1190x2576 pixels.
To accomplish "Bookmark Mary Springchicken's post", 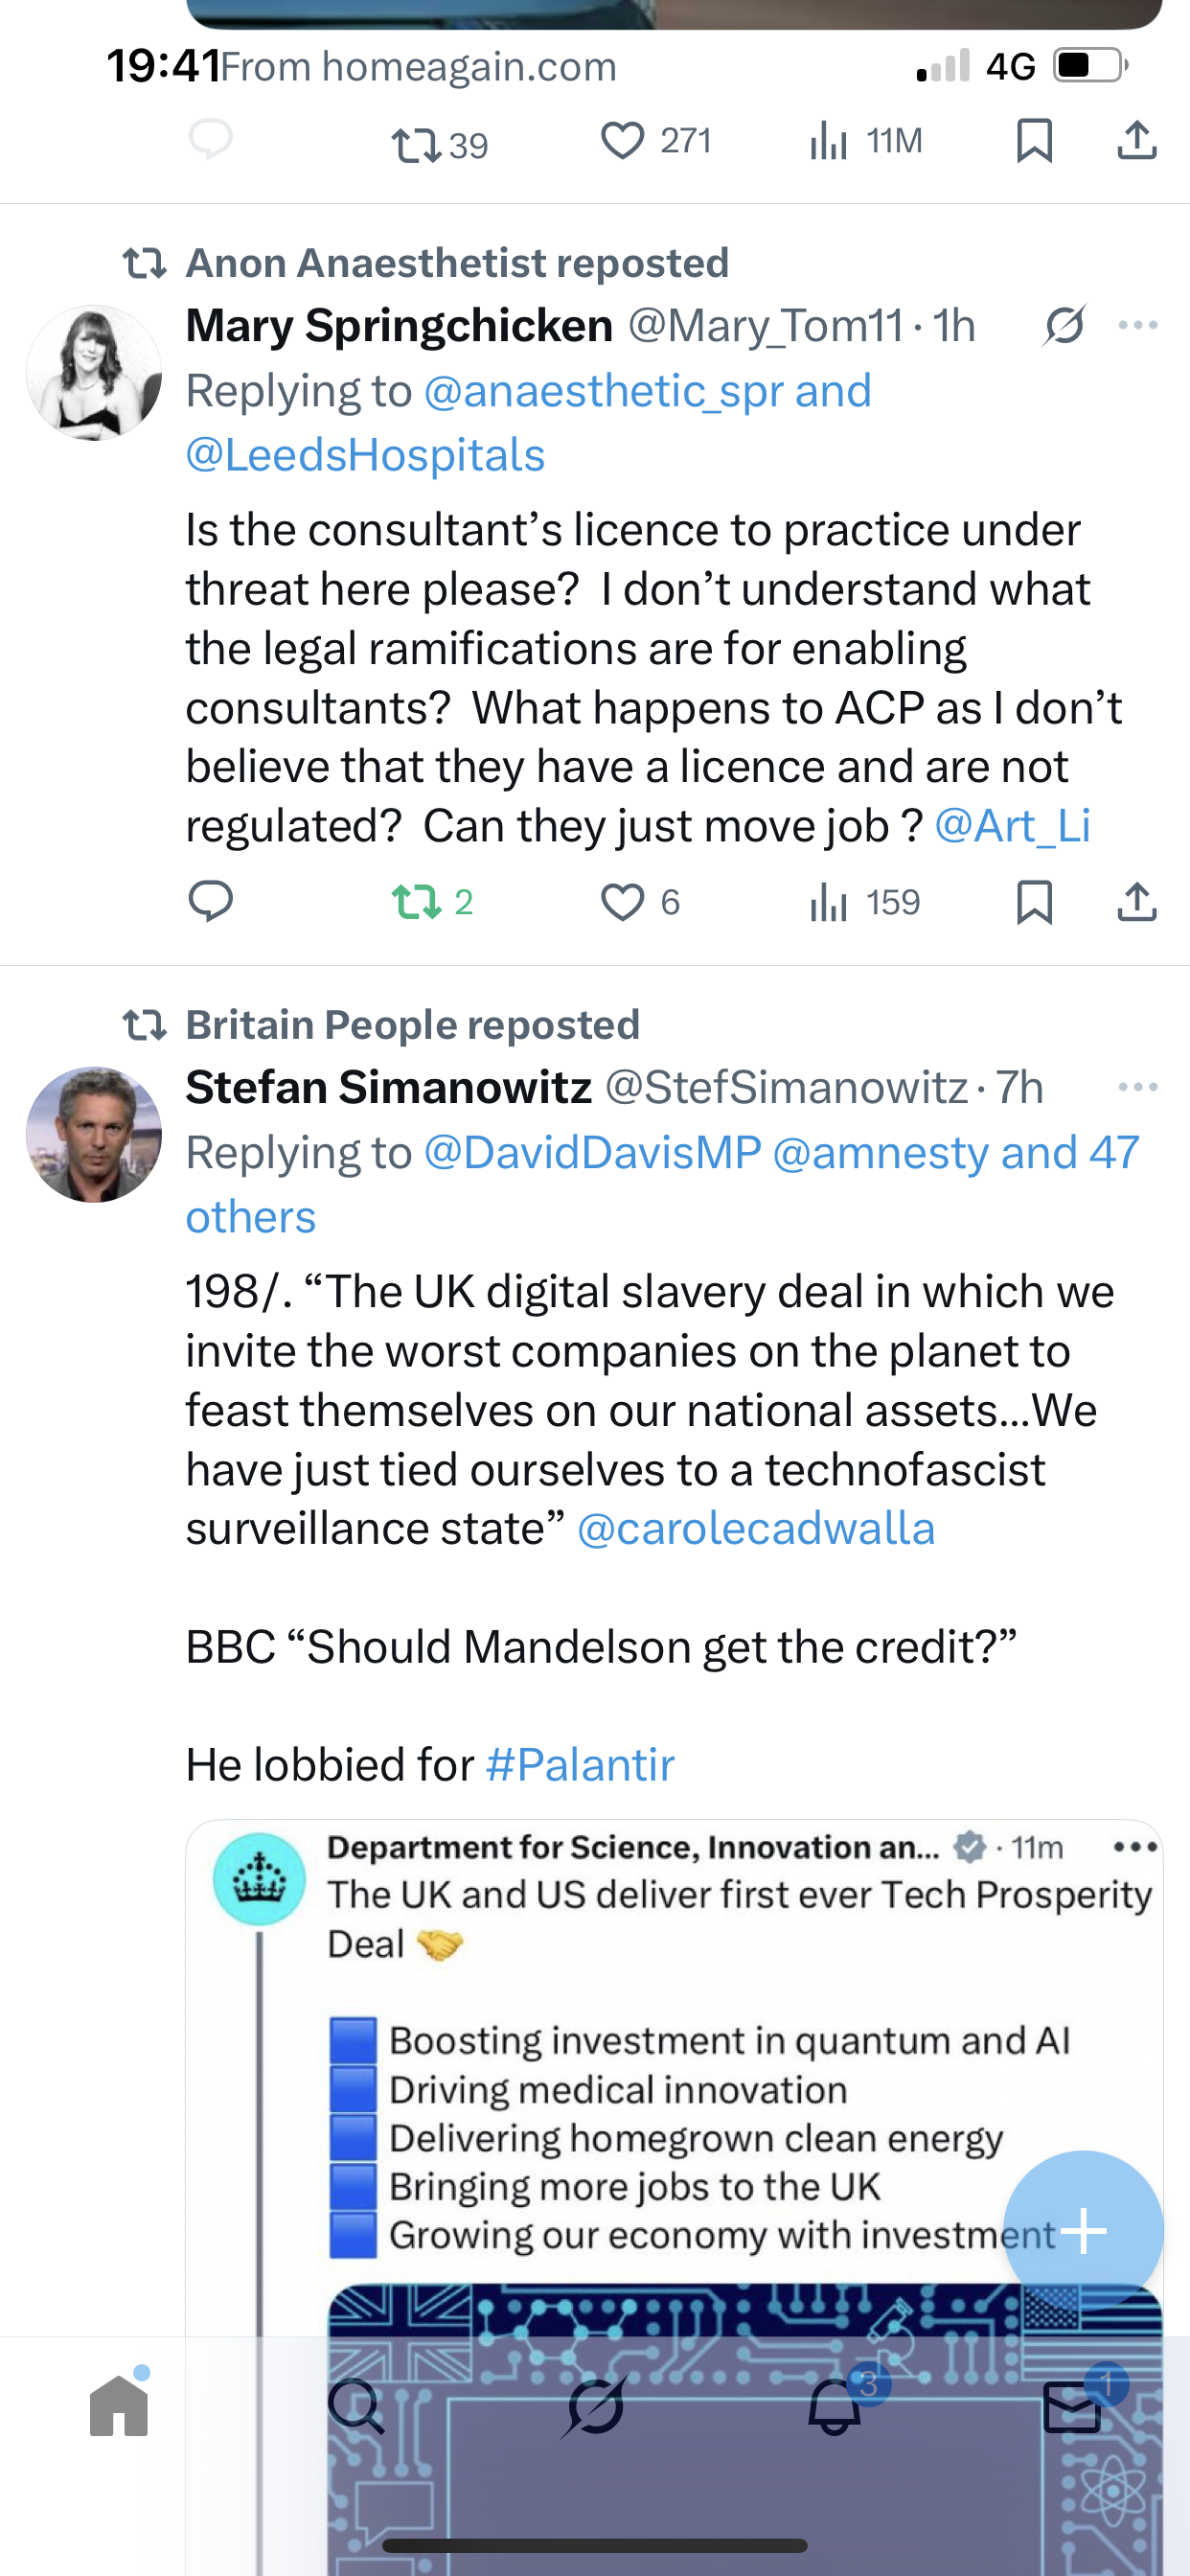I will click(x=1034, y=902).
